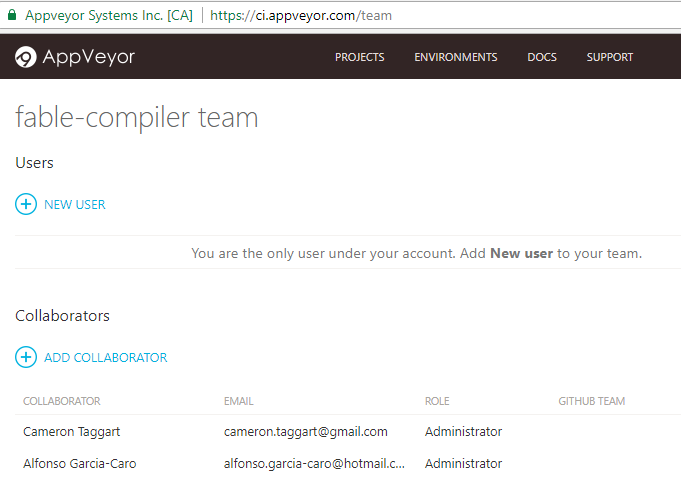Click the Appveyor Systems Inc. [CA] certificate label

(109, 16)
